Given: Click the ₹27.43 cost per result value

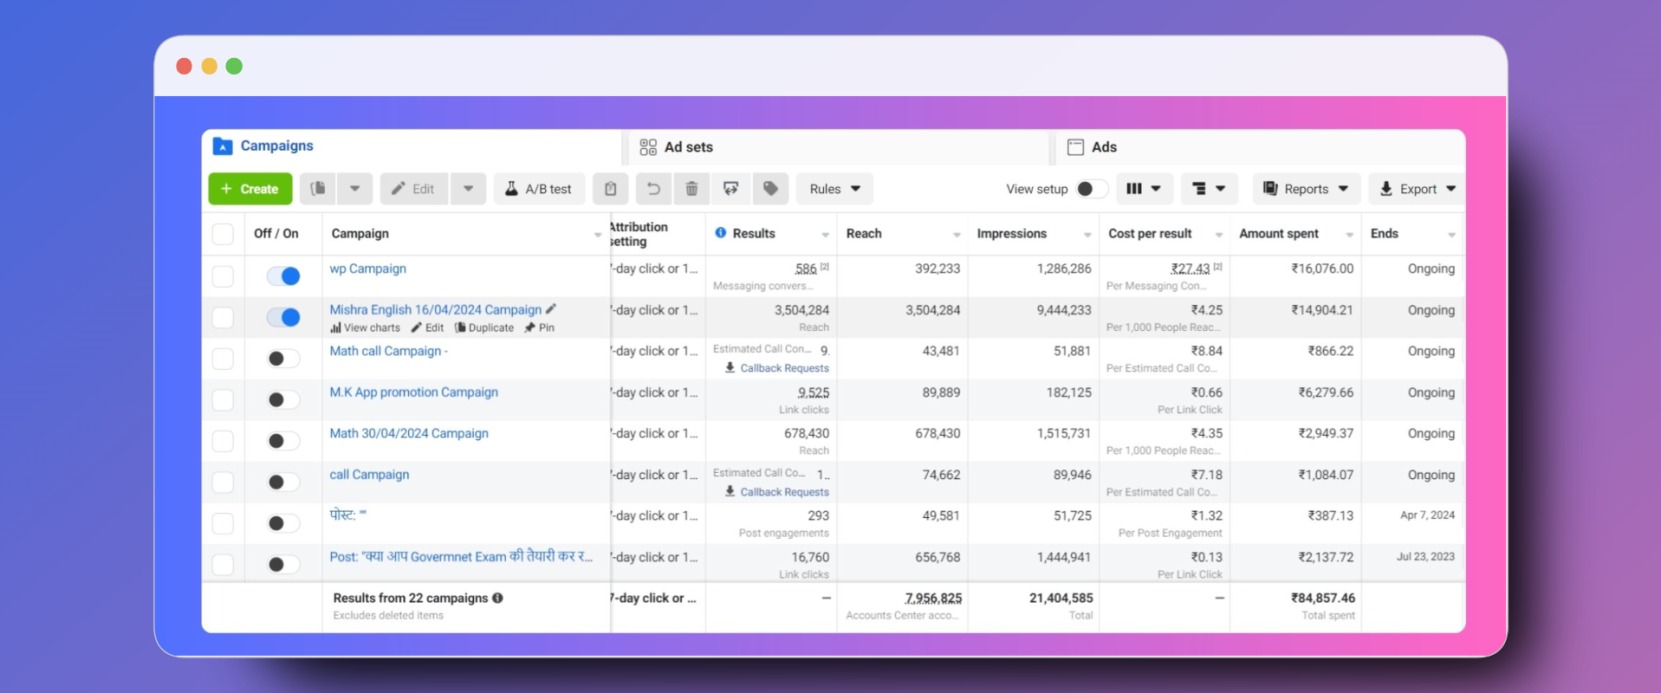Looking at the screenshot, I should tap(1190, 269).
